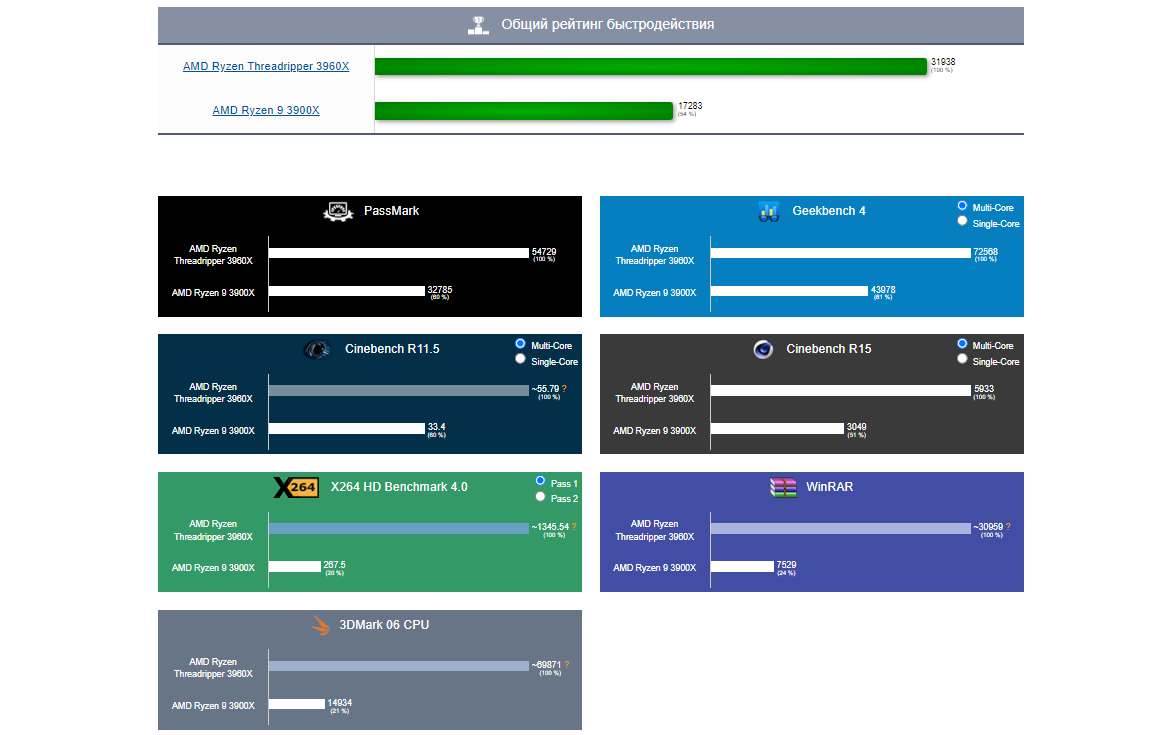Select Multi-Core in Geekbench 4

coord(962,205)
